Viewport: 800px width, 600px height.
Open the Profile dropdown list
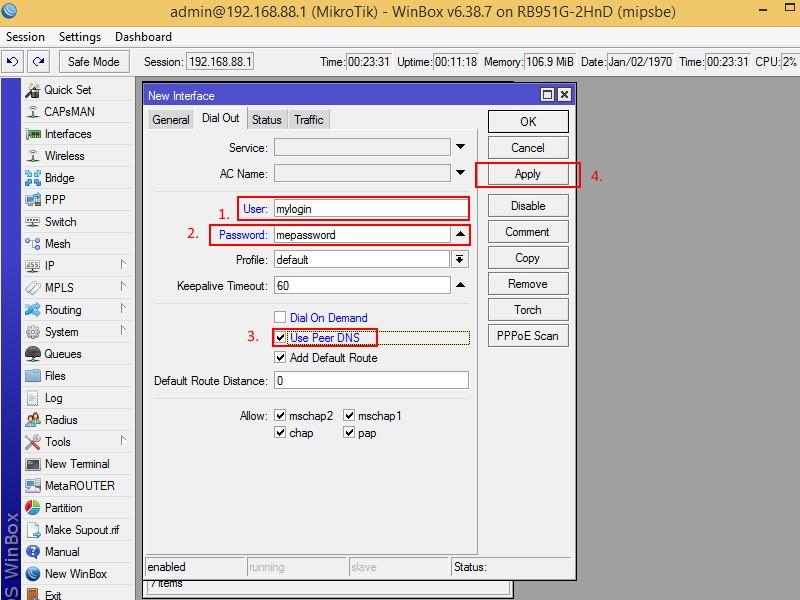[460, 260]
